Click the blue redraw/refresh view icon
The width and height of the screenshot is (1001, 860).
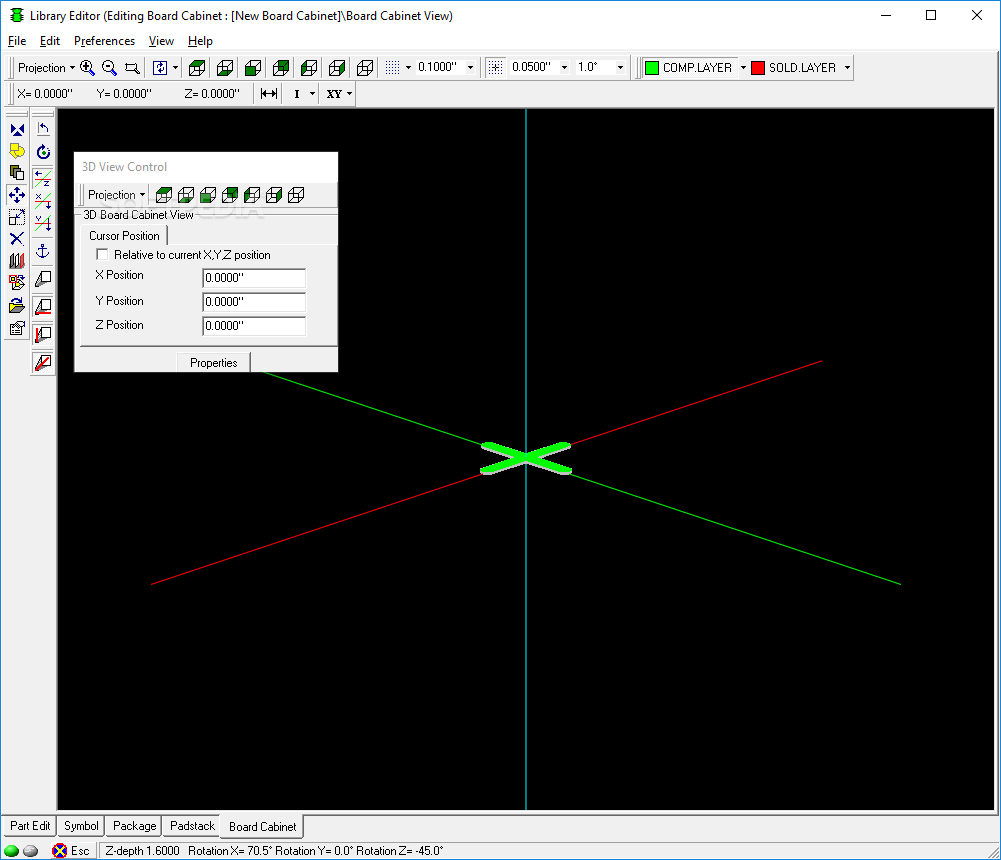pos(160,68)
